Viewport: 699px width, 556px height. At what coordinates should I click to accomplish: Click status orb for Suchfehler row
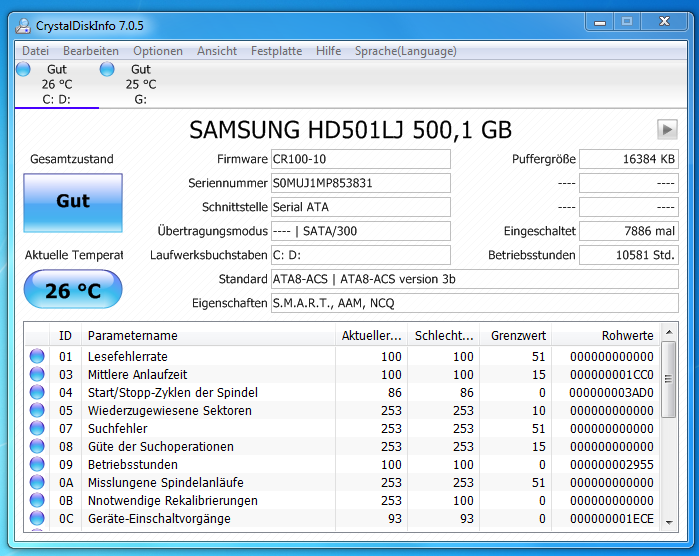pyautogui.click(x=37, y=428)
